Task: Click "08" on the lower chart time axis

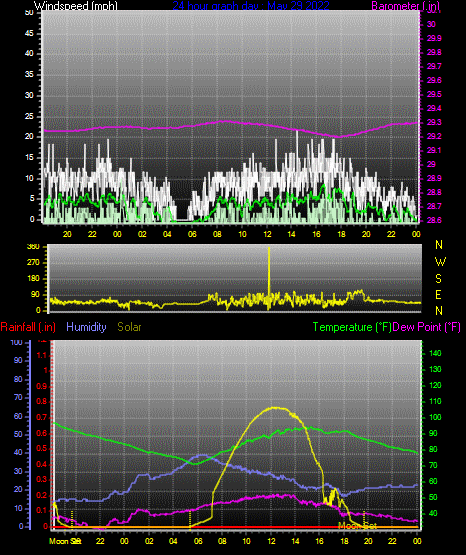Action: [222, 541]
